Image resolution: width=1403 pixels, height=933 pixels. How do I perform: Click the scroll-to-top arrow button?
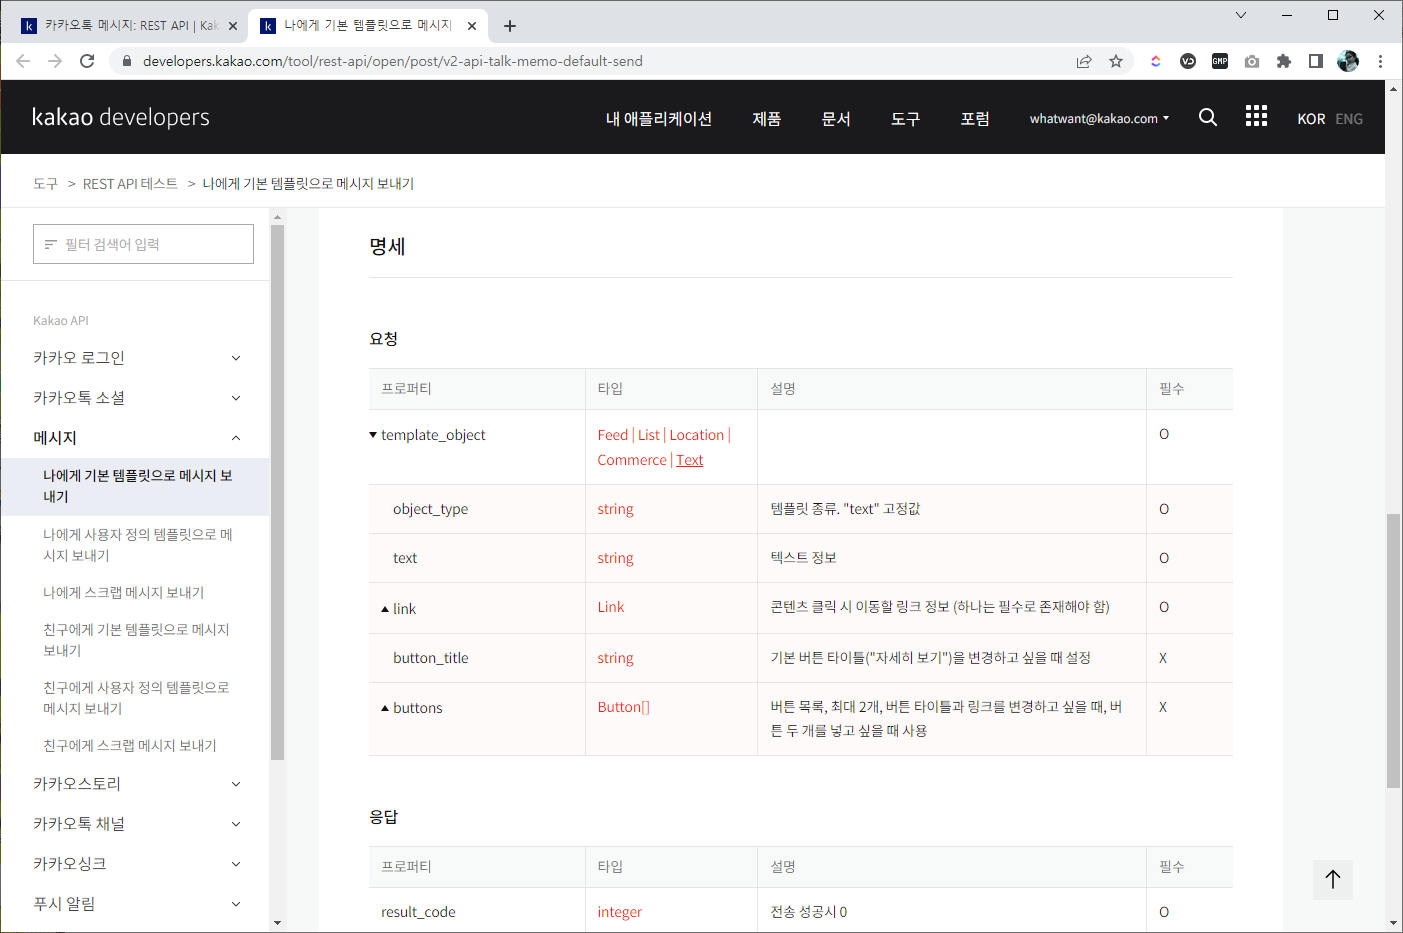[1333, 879]
